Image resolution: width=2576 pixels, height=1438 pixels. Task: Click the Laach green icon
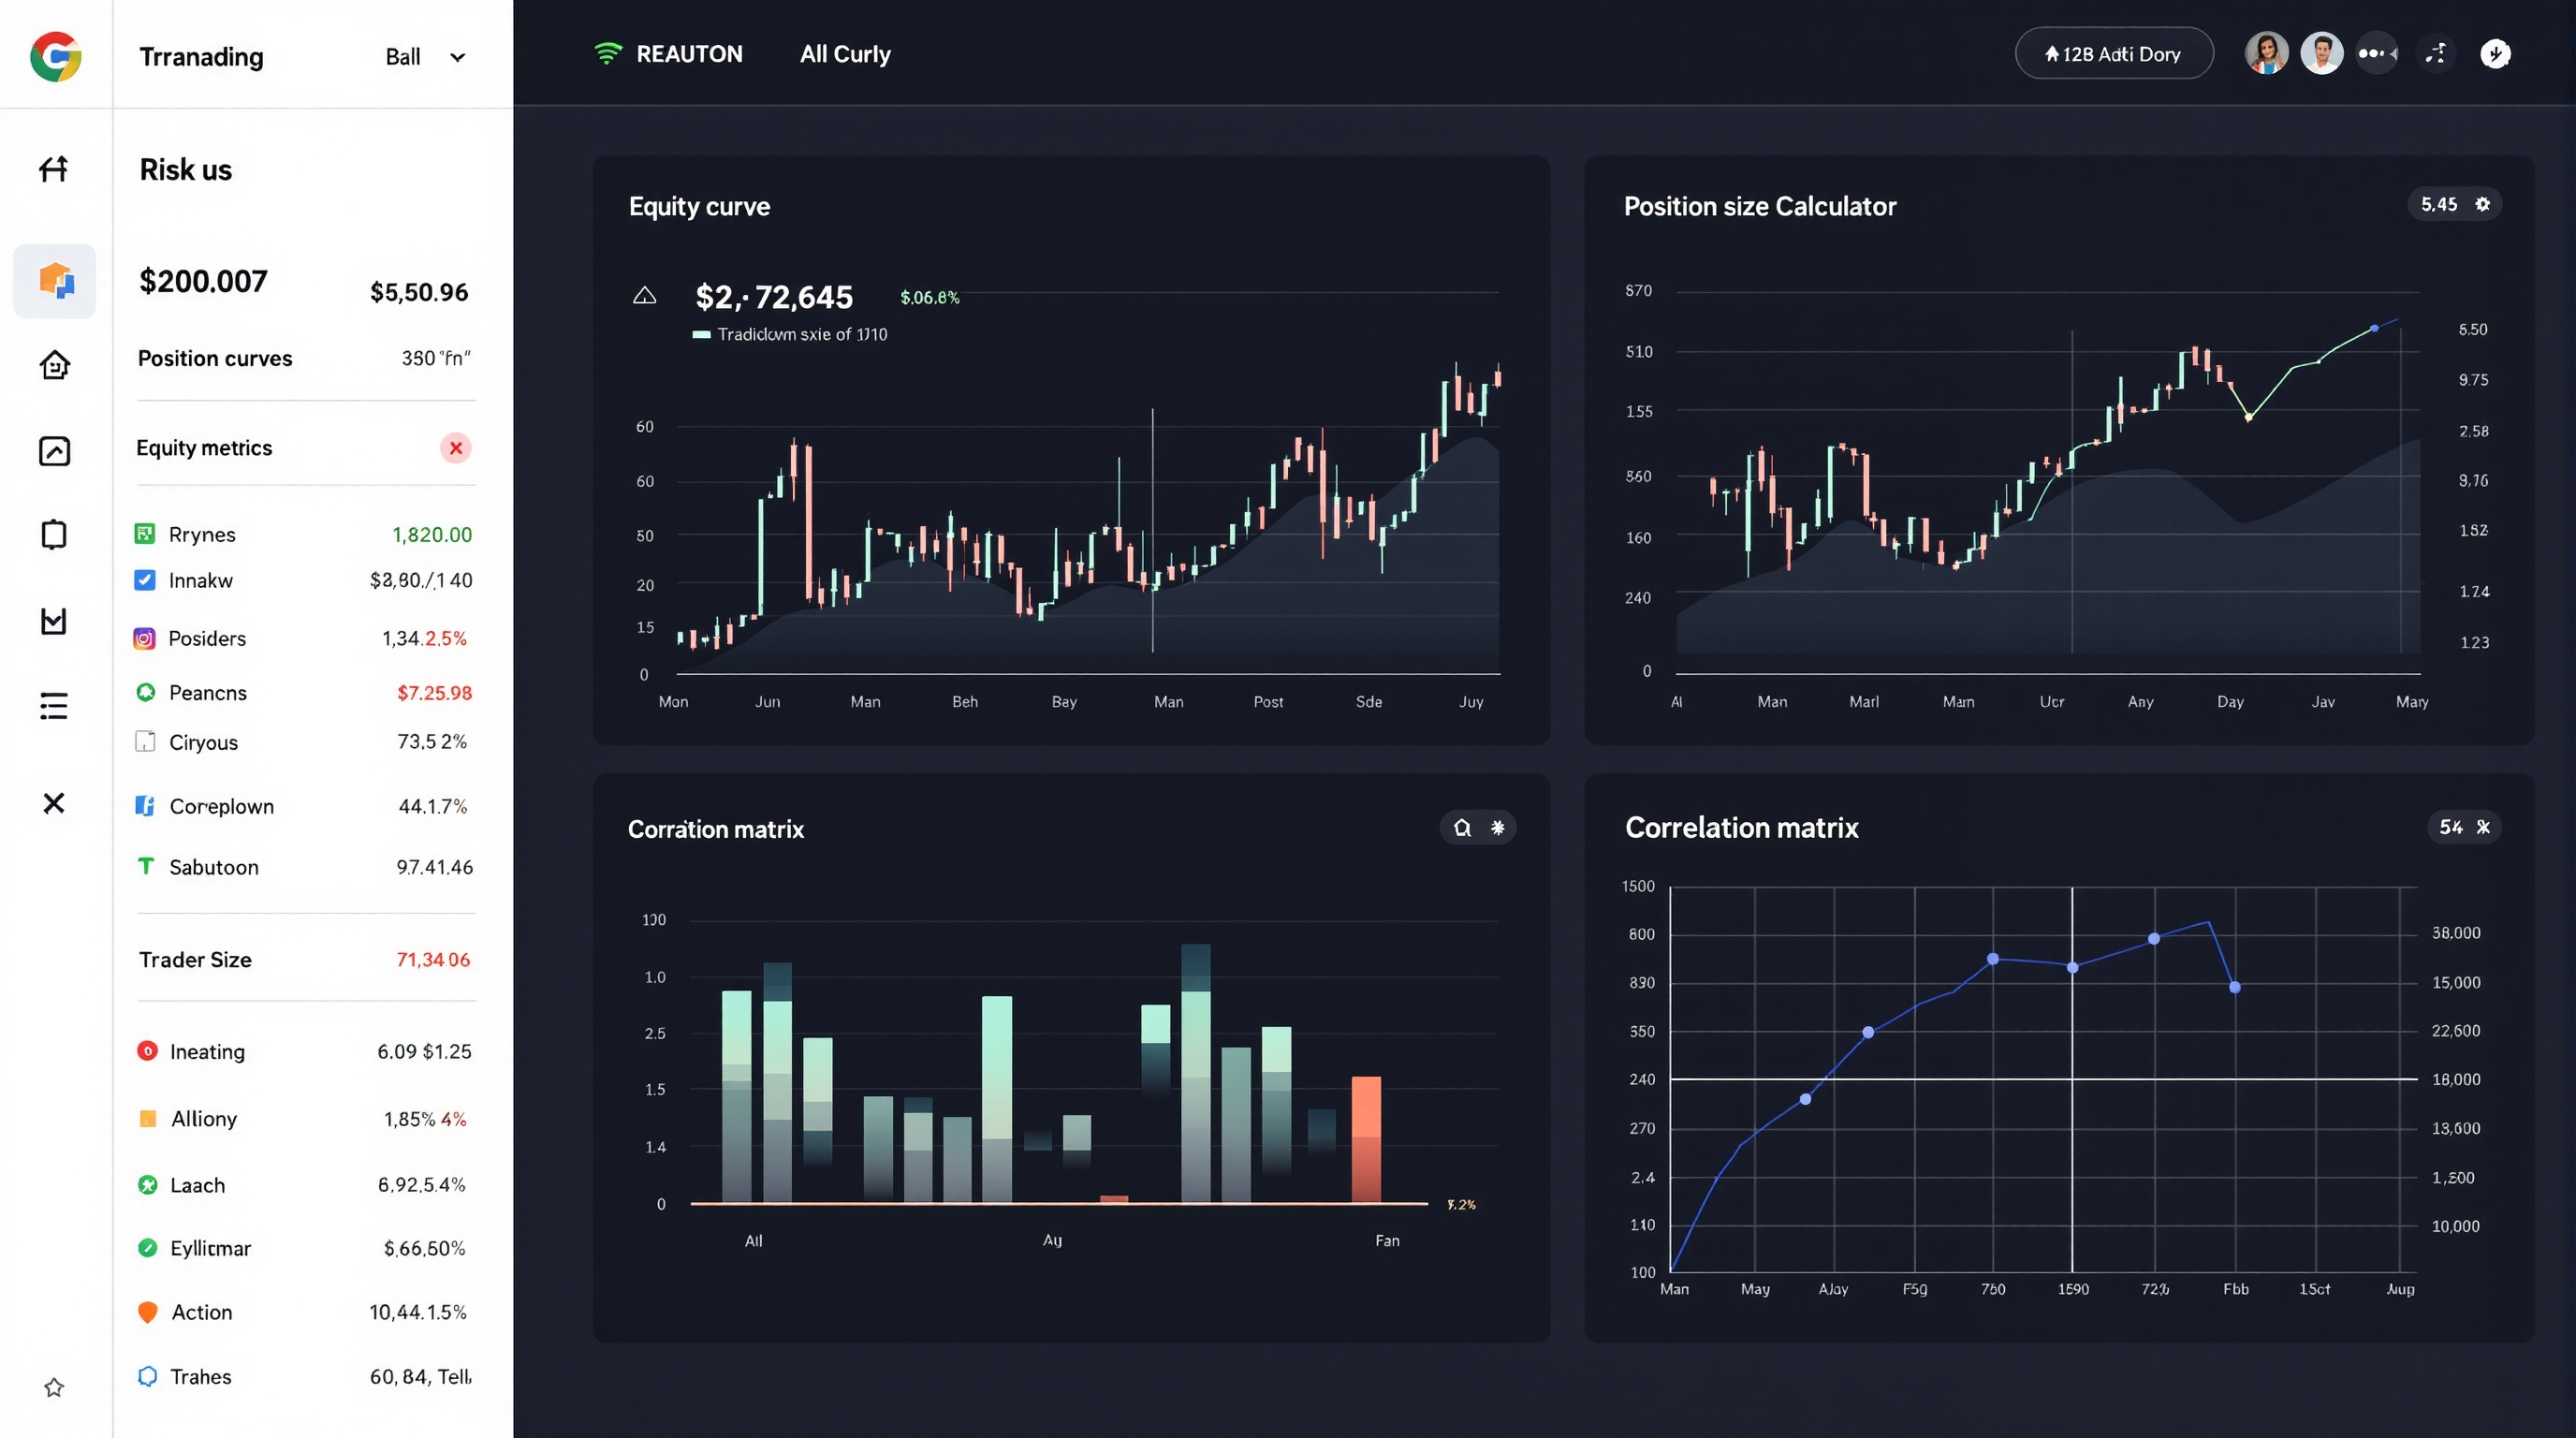point(147,1184)
